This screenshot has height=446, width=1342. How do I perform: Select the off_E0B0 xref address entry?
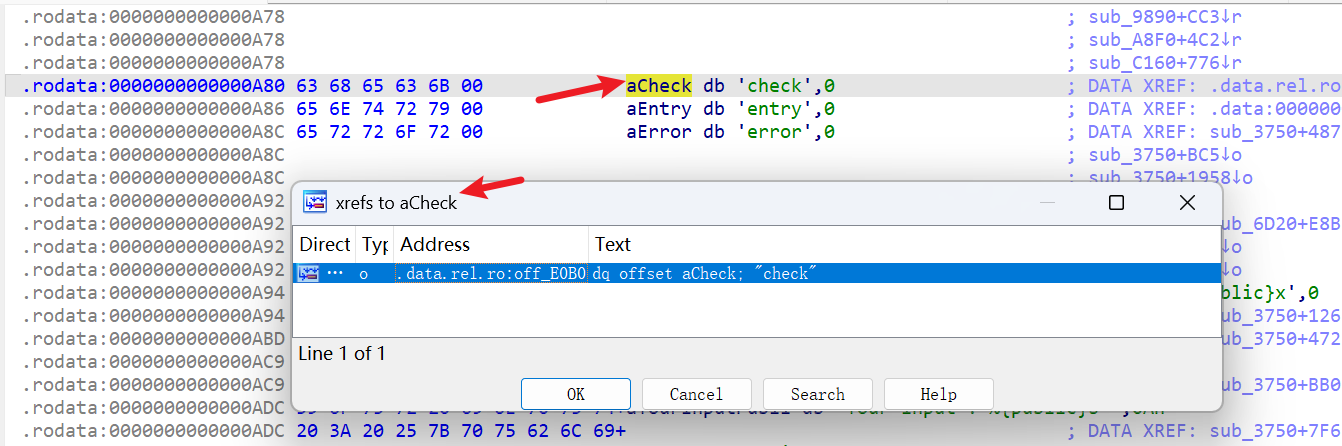click(492, 273)
